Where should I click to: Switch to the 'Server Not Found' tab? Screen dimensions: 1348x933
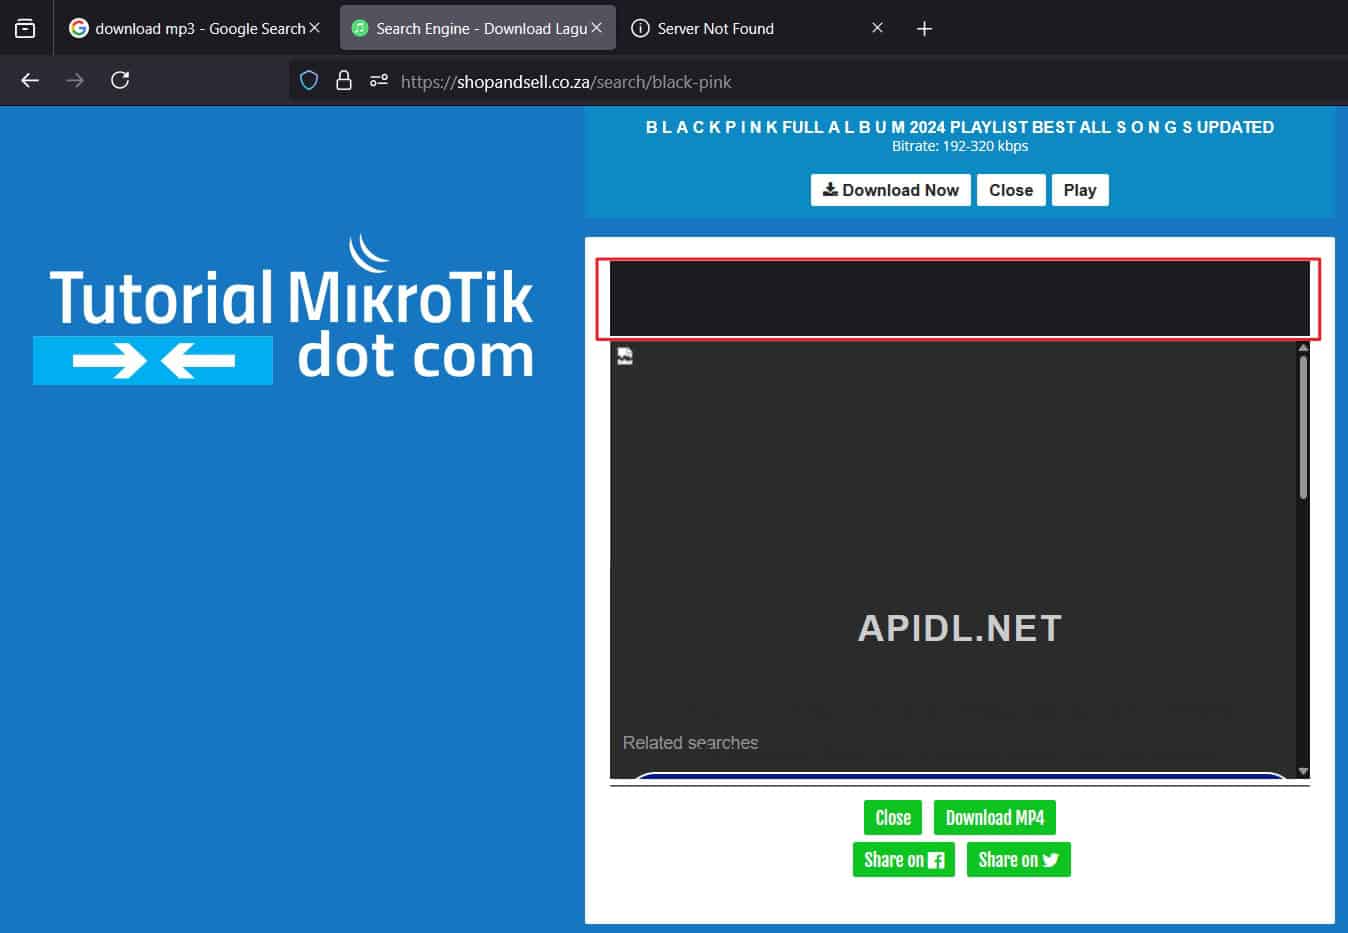pyautogui.click(x=757, y=28)
